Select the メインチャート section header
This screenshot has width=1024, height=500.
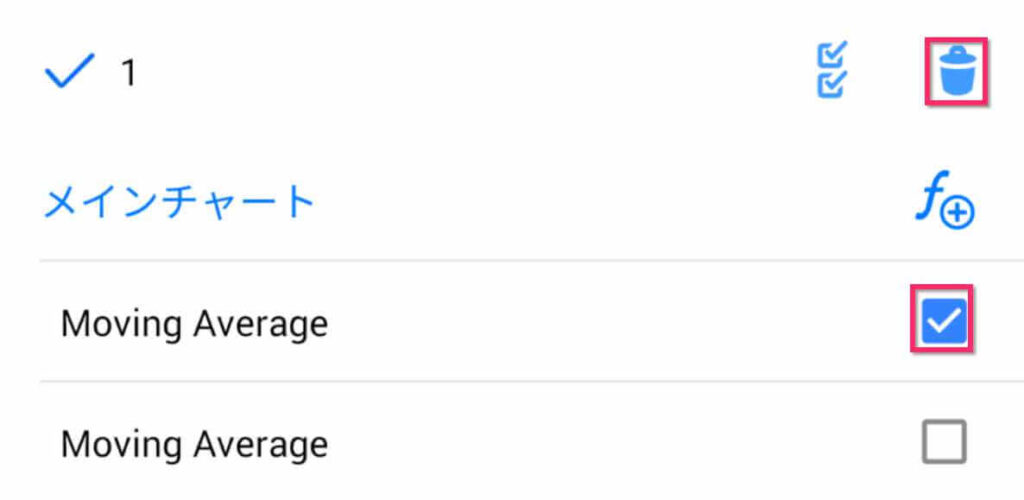[180, 203]
